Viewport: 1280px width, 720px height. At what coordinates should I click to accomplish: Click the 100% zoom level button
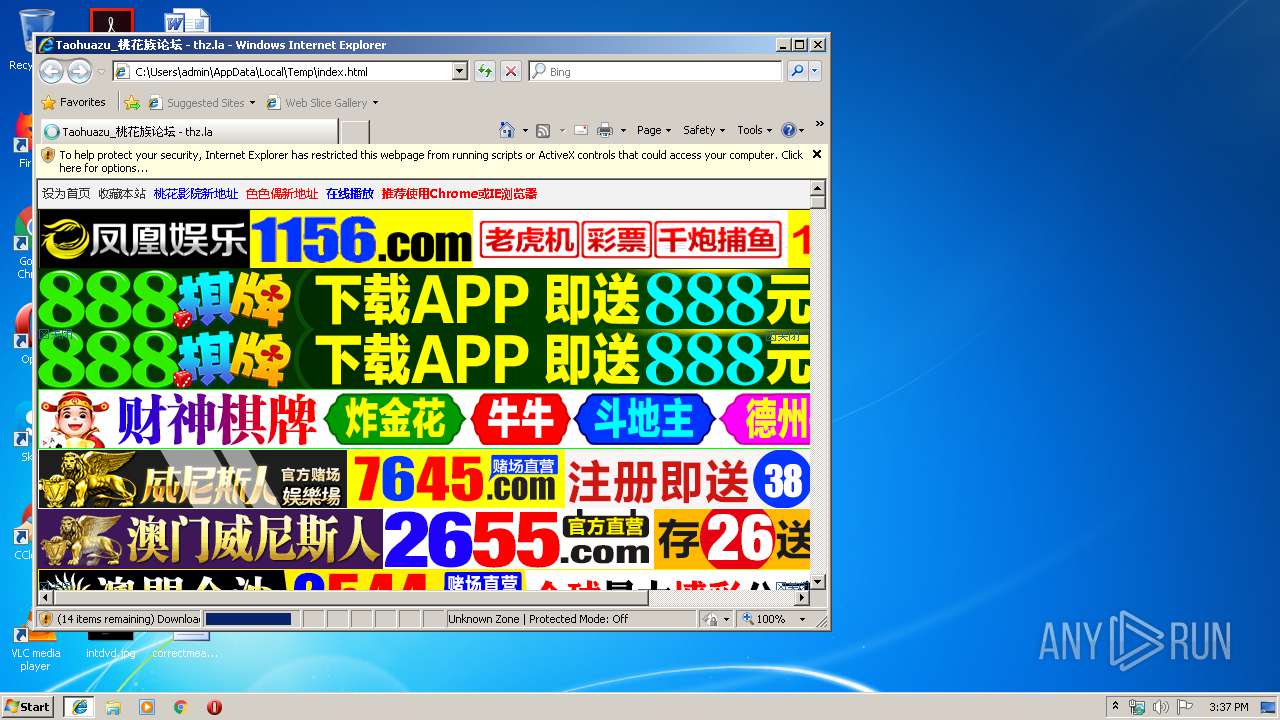pyautogui.click(x=765, y=619)
